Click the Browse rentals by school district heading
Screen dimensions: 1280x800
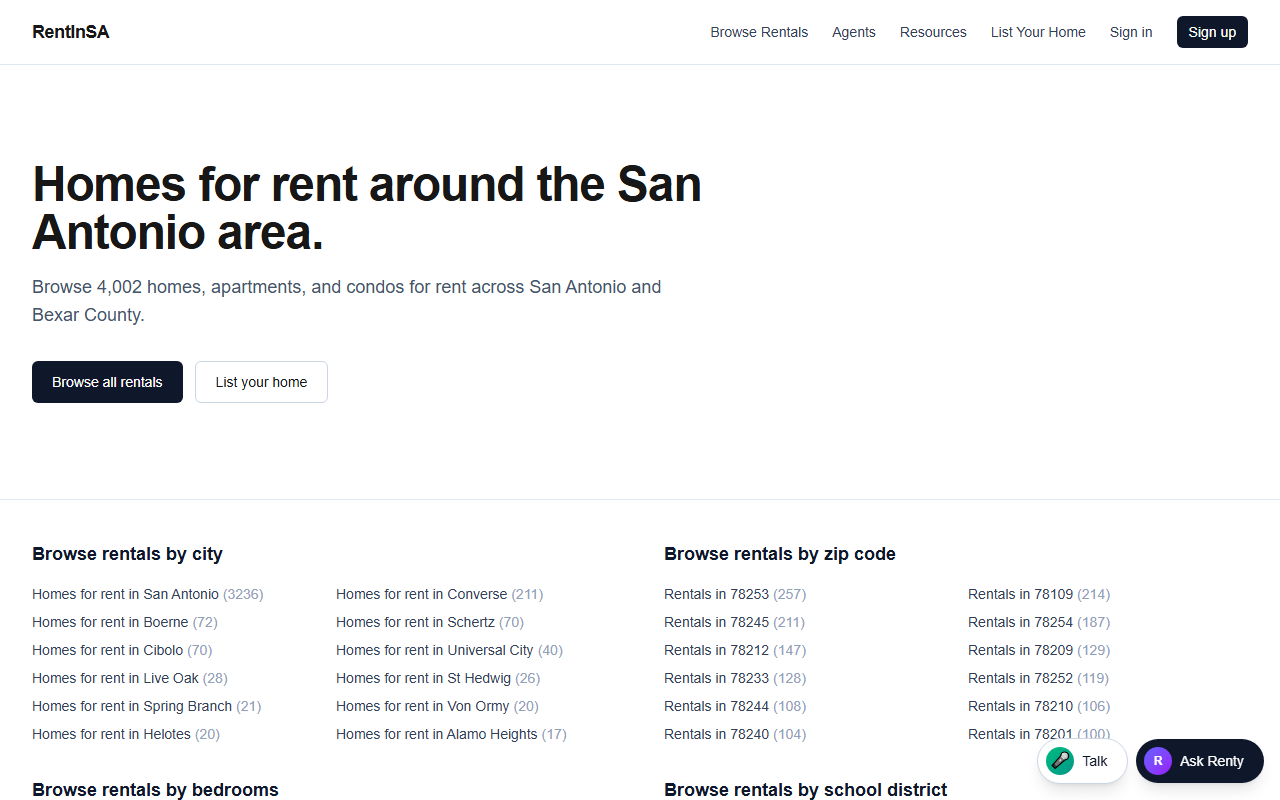tap(805, 790)
